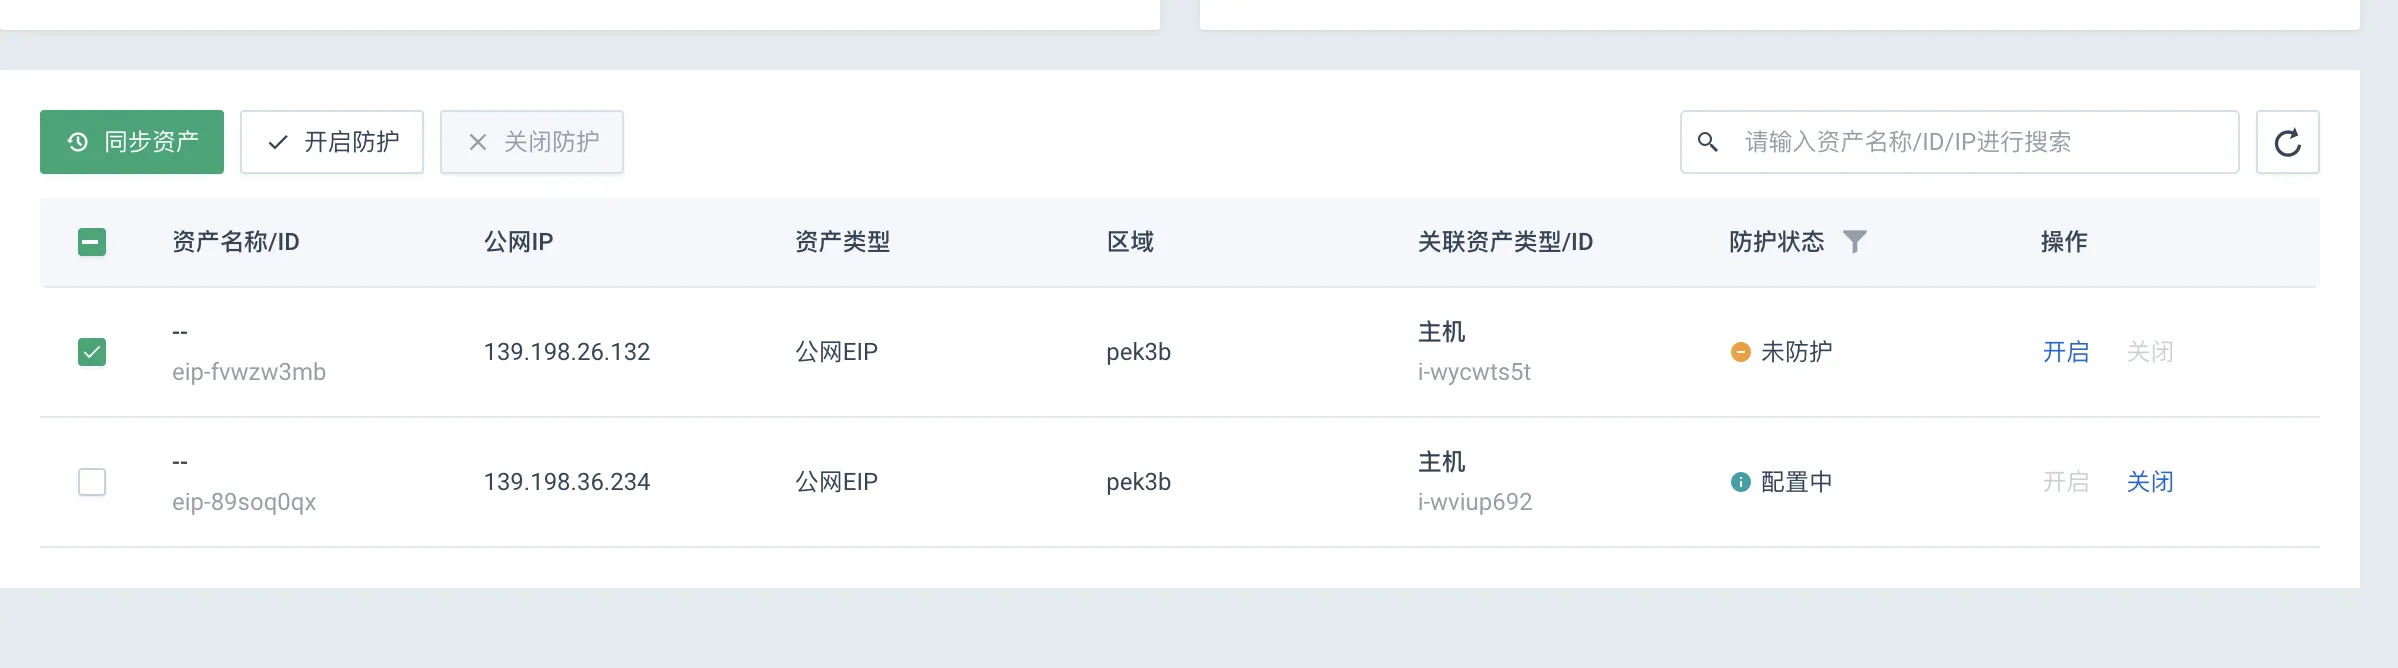Uncheck the eip-fvwzw3mb row checkbox
This screenshot has height=668, width=2398.
coord(92,352)
